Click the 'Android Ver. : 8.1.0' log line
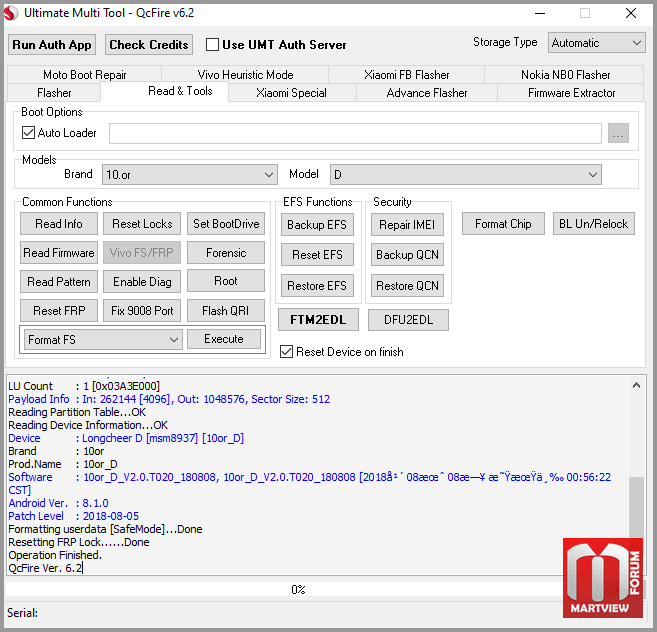Image resolution: width=657 pixels, height=632 pixels. pyautogui.click(x=58, y=503)
